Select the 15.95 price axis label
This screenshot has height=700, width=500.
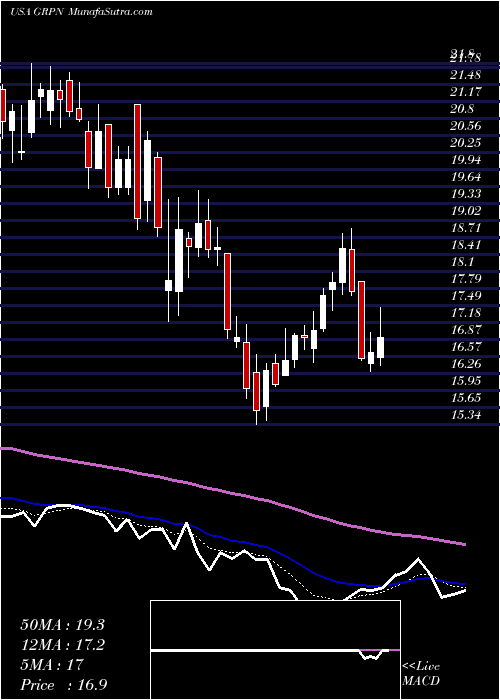tap(466, 381)
